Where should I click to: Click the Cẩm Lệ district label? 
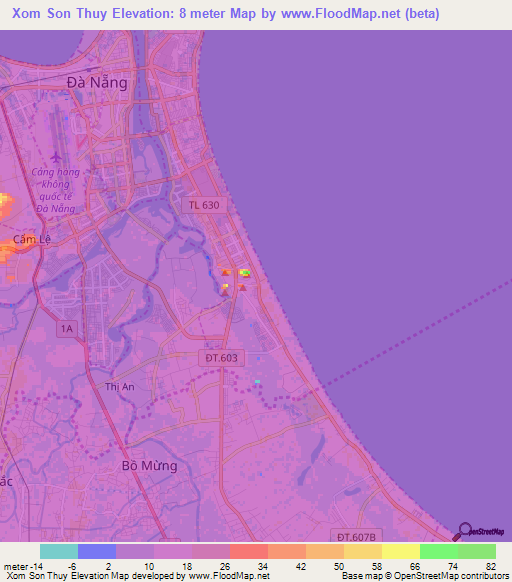tap(32, 239)
